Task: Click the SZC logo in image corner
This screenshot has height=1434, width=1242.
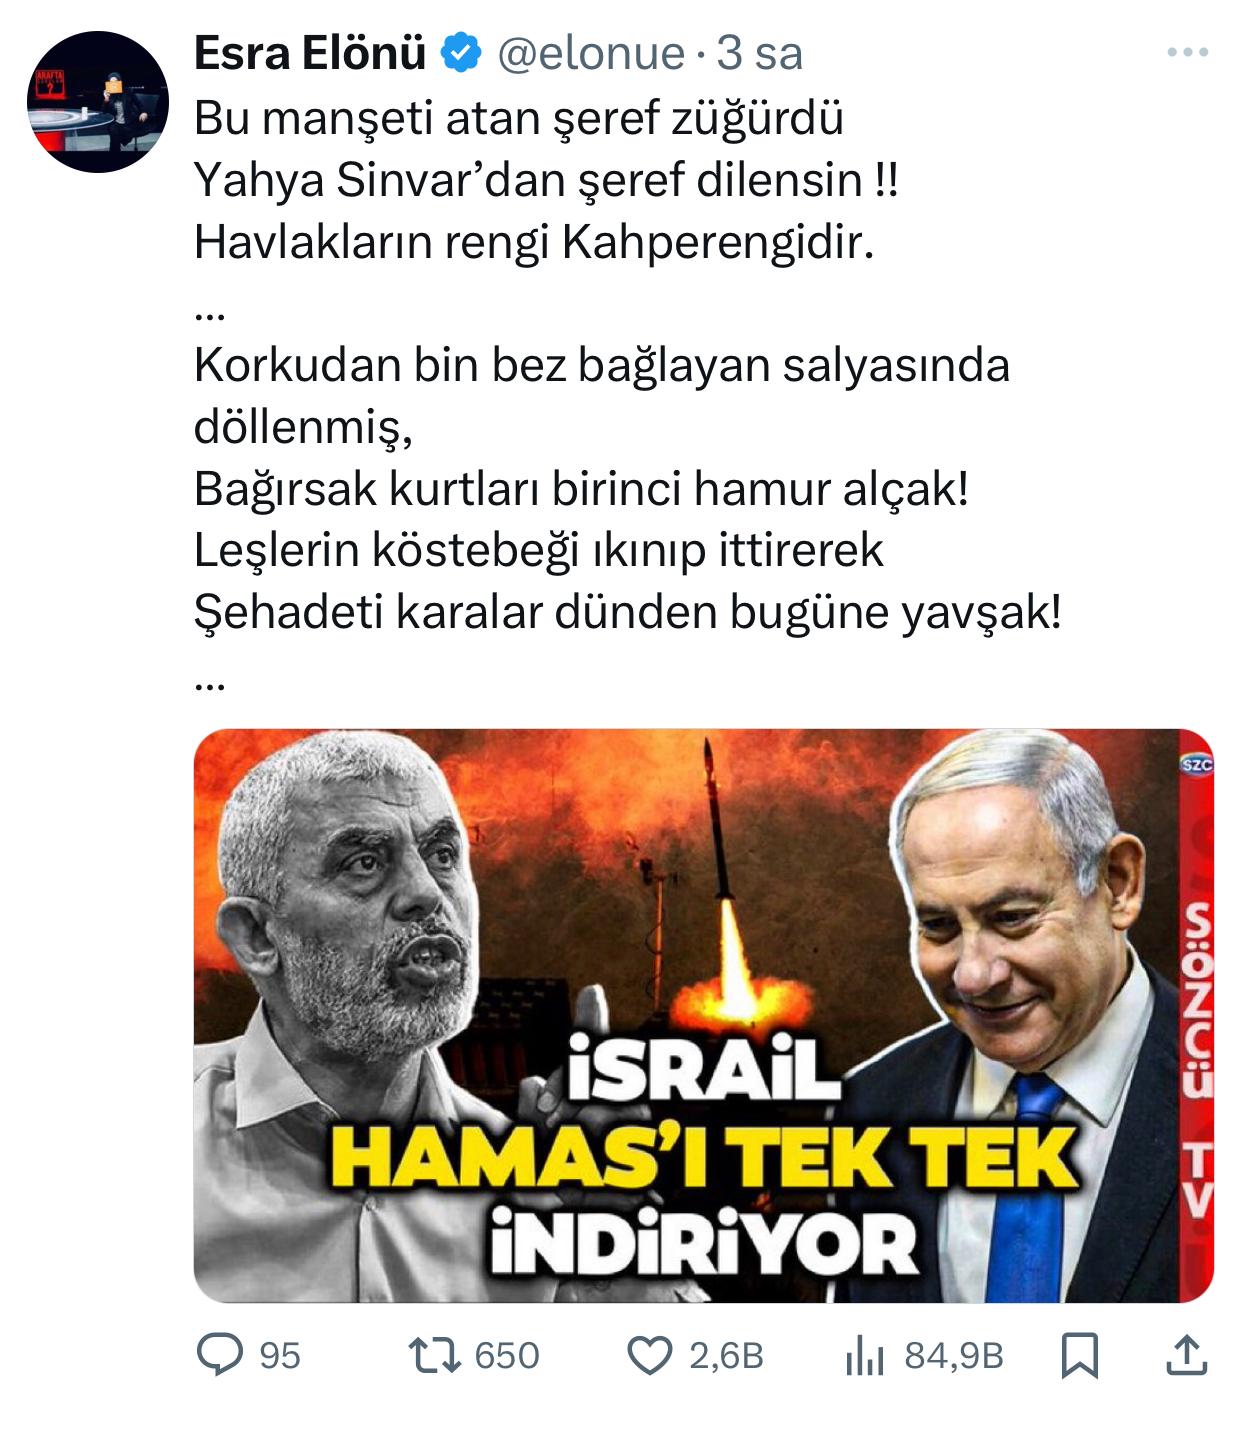Action: [1196, 765]
